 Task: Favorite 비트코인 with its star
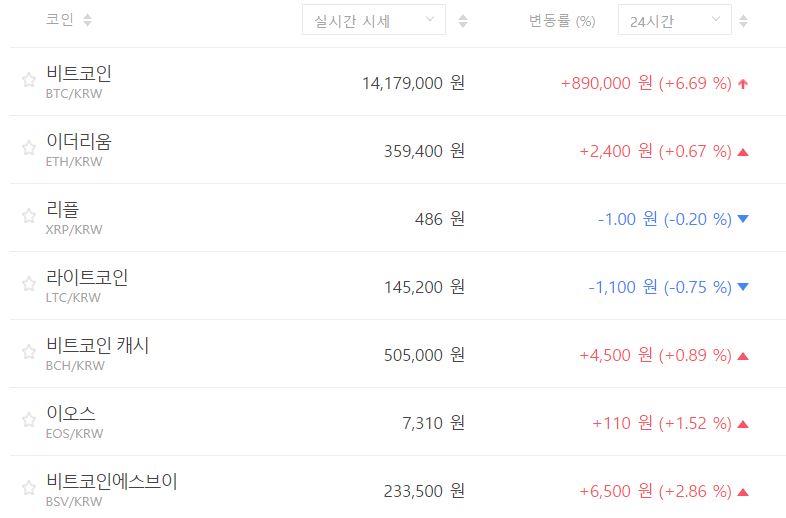(29, 81)
